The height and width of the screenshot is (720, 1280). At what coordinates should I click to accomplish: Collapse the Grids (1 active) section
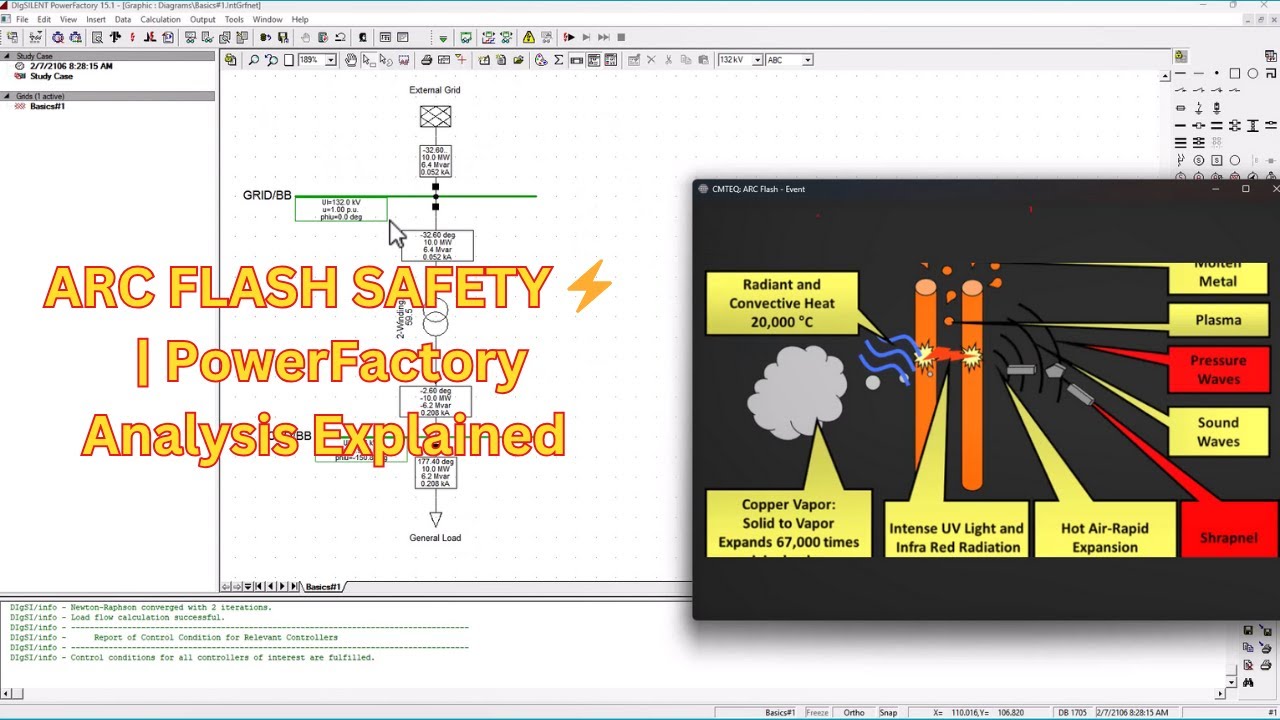(8, 96)
